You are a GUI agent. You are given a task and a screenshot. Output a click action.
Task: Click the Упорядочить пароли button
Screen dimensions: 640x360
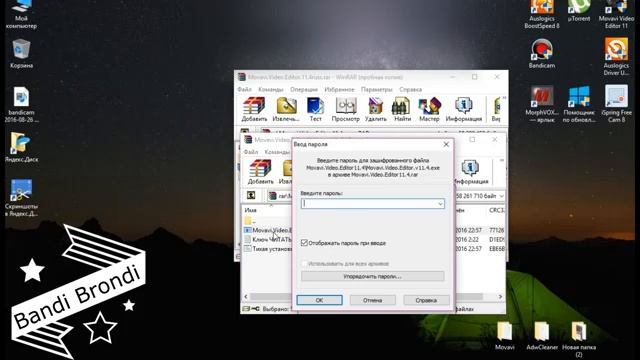372,276
